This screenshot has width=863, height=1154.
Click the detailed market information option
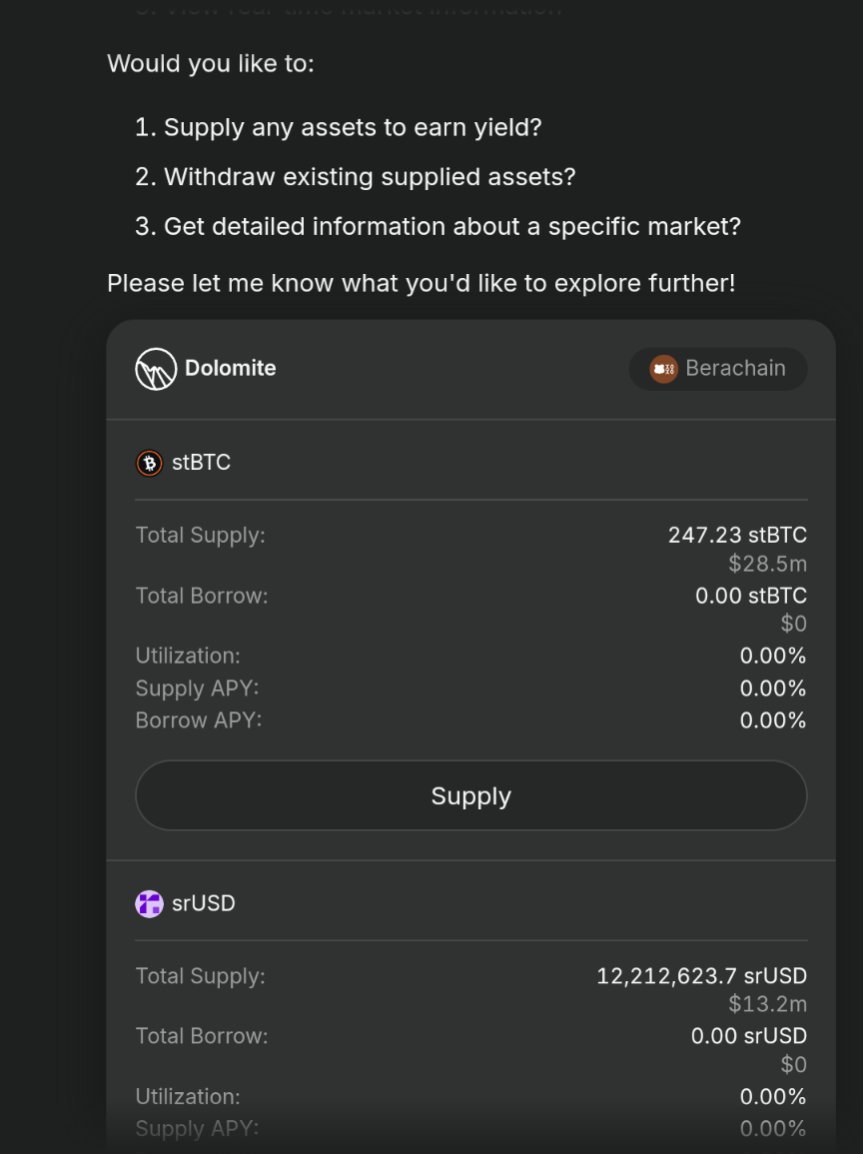tap(438, 226)
